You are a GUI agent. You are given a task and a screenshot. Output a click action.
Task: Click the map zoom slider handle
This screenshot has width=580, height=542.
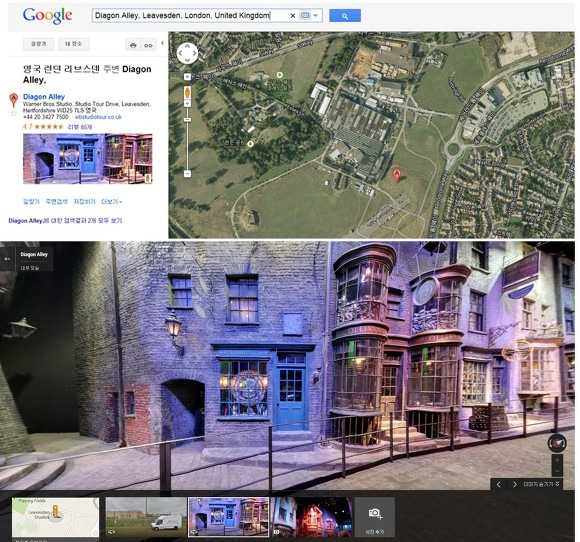click(187, 120)
